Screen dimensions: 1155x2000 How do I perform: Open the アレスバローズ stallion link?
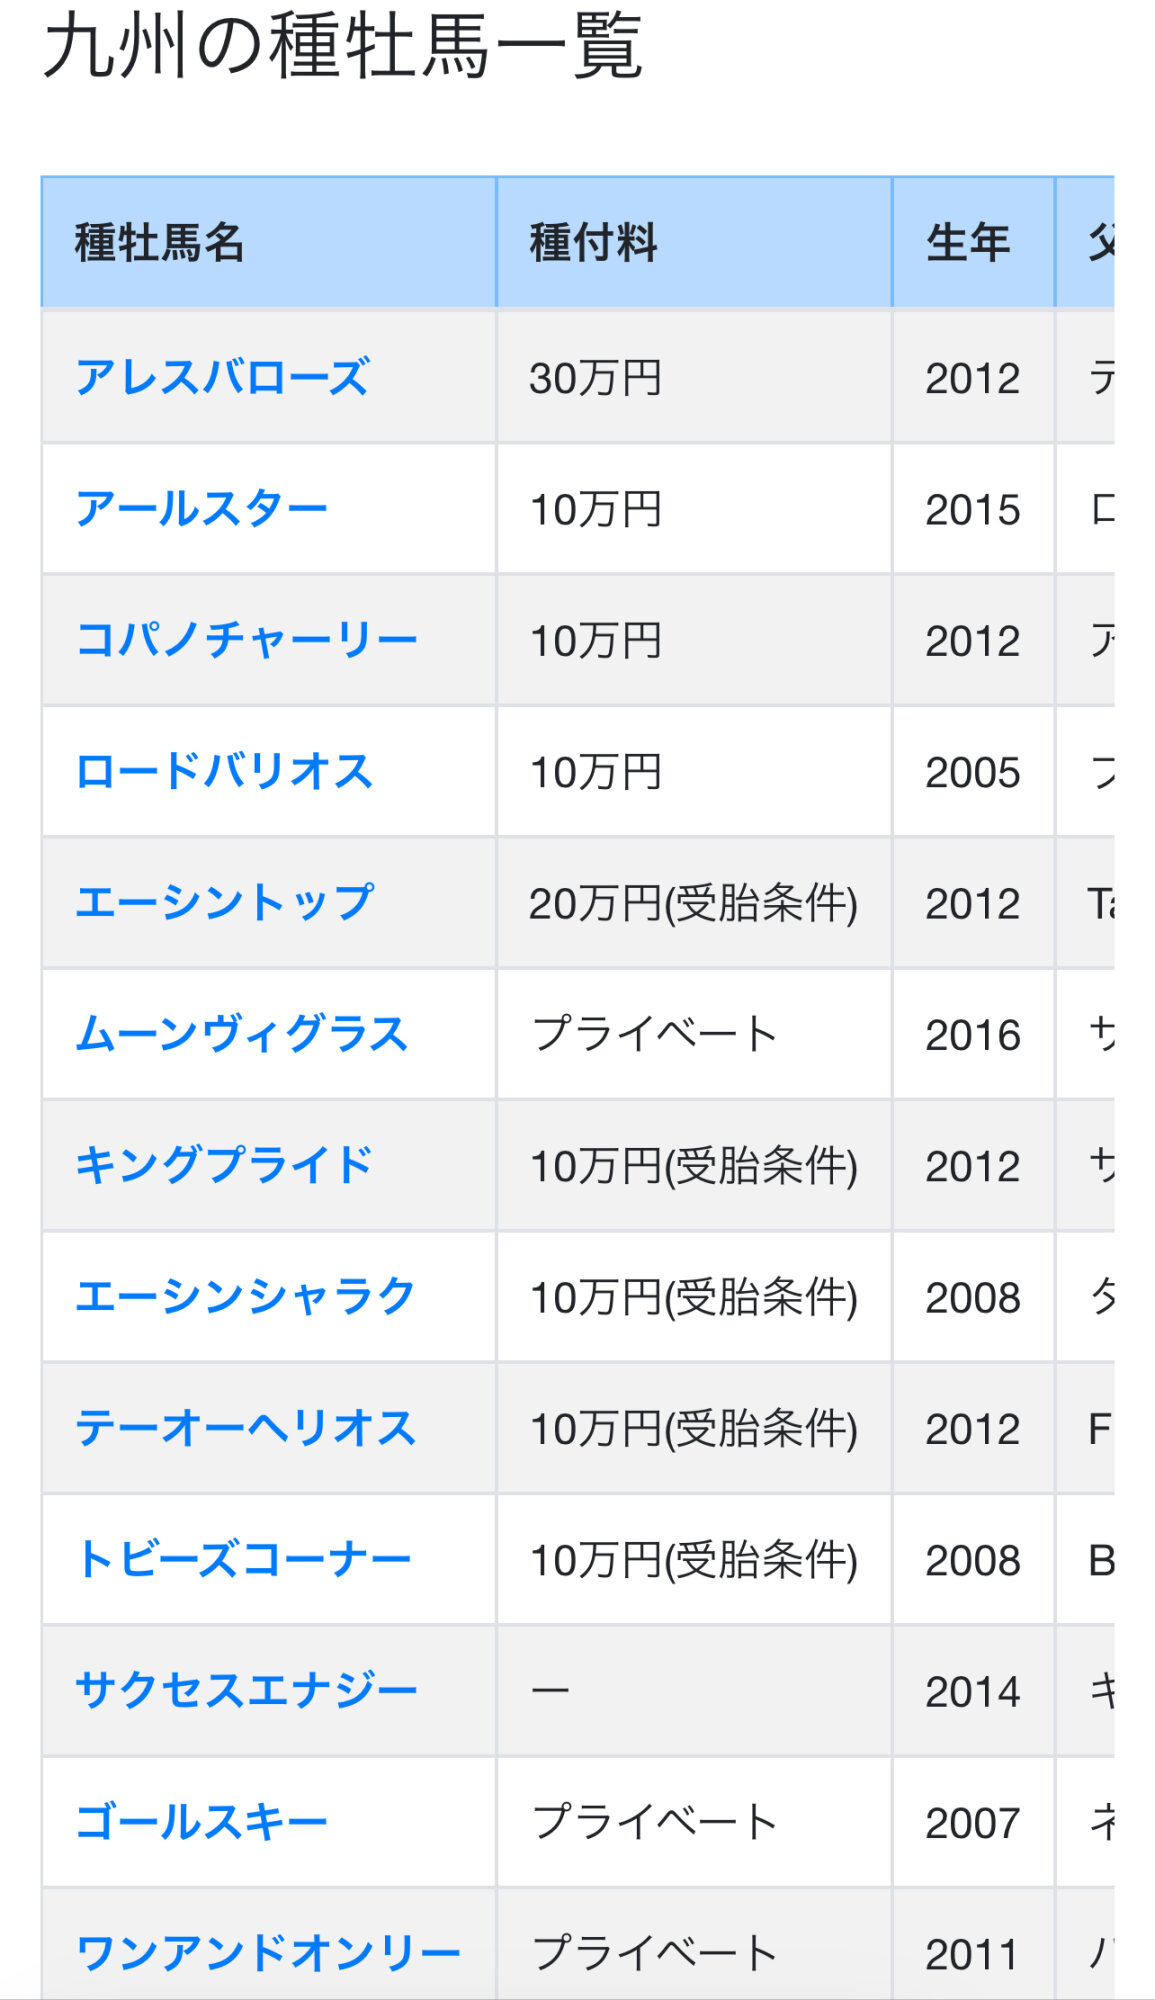[x=222, y=378]
